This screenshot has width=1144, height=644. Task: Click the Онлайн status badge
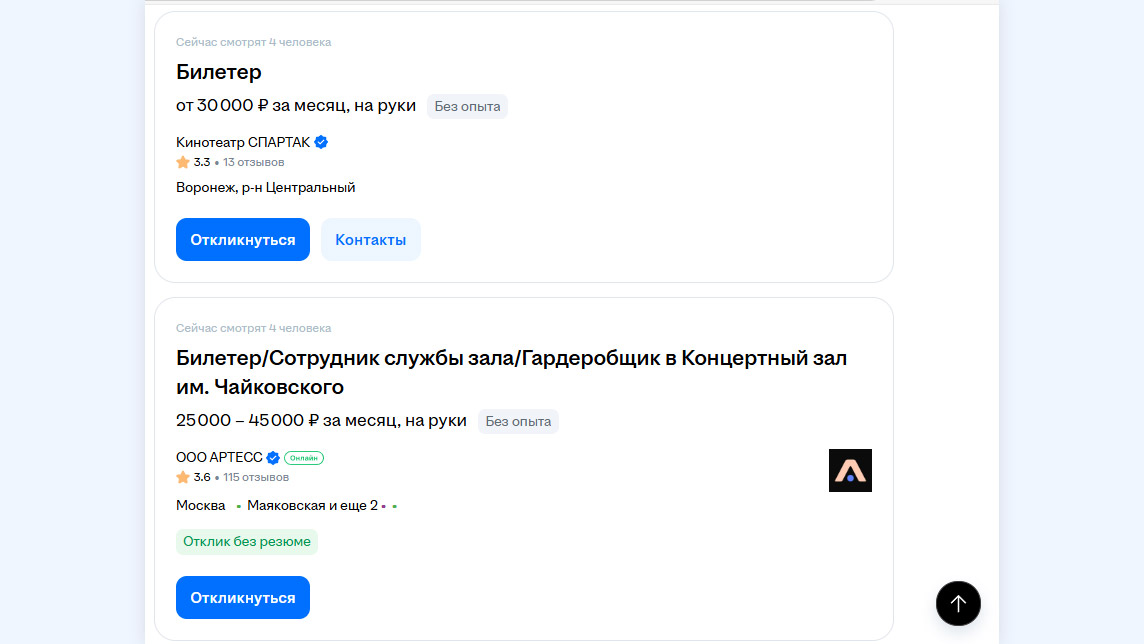point(304,458)
